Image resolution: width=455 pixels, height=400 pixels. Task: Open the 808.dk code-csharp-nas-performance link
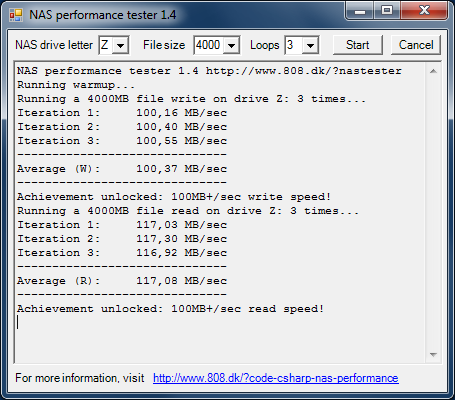(276, 378)
